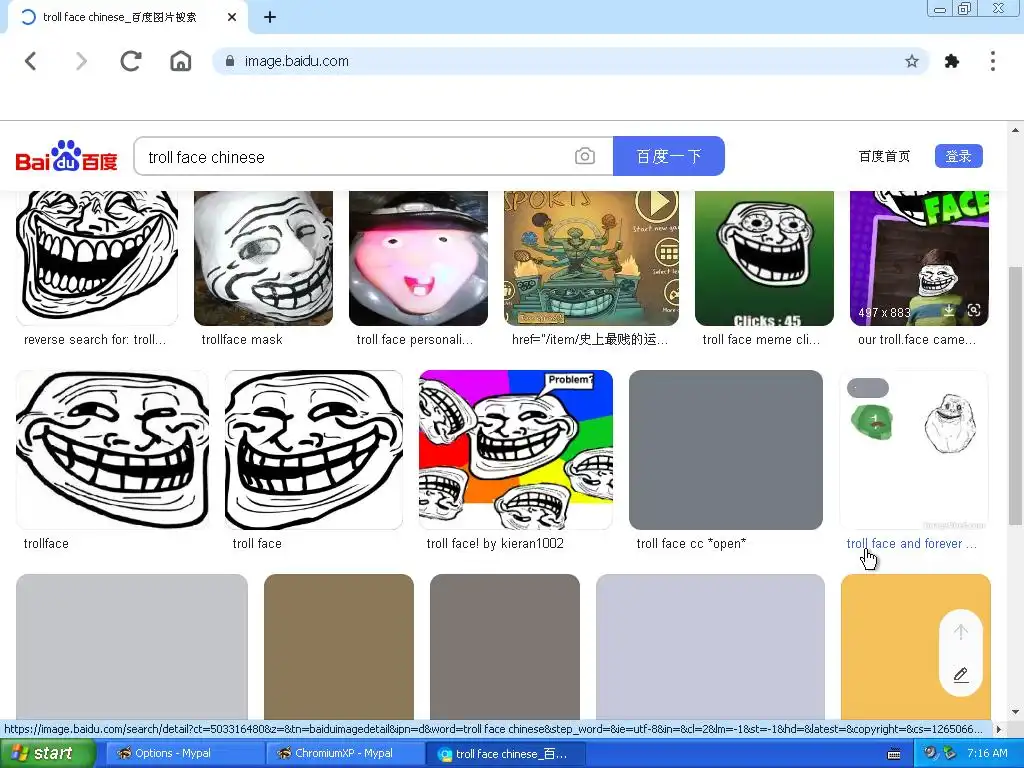Go back with the browser back arrow
1024x768 pixels.
coord(31,61)
